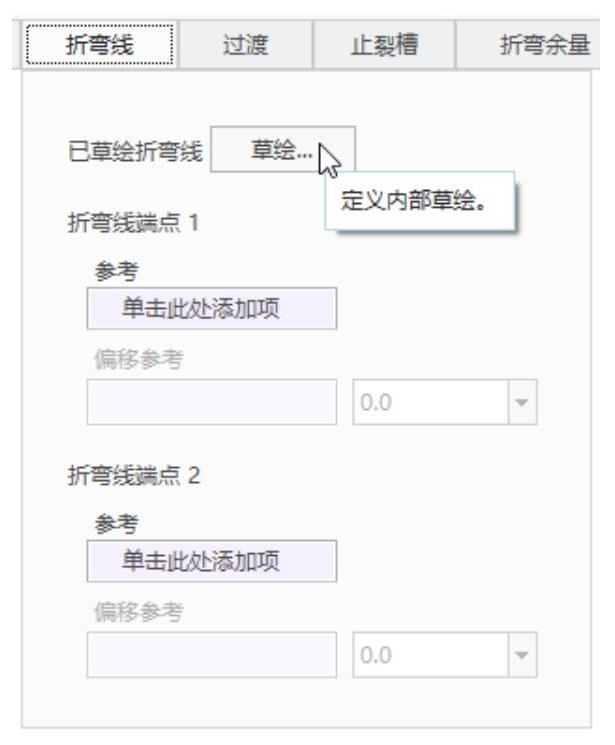Expand the offset value dropdown for 折弯线端点 1
The width and height of the screenshot is (615, 745).
pos(520,404)
